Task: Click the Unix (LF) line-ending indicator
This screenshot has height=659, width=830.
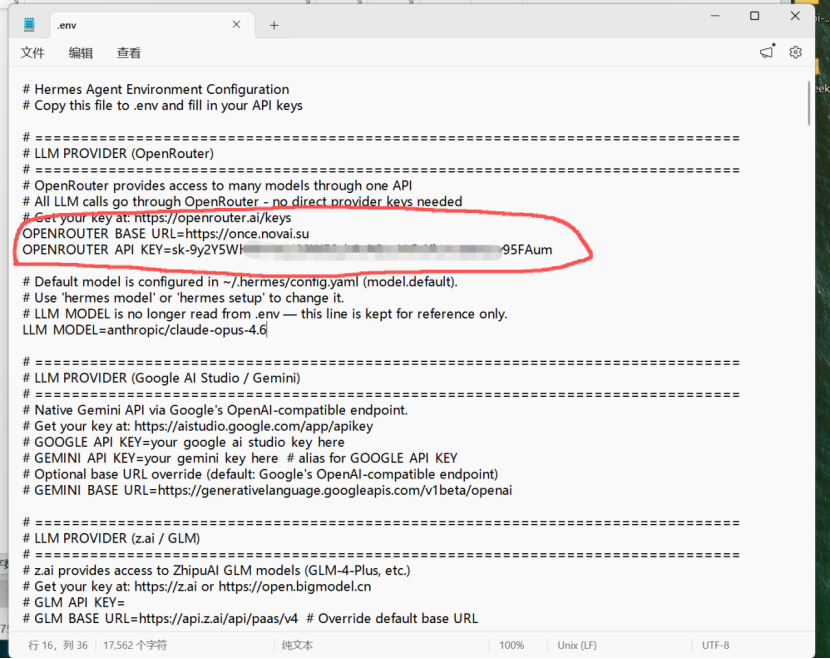Action: pyautogui.click(x=575, y=645)
